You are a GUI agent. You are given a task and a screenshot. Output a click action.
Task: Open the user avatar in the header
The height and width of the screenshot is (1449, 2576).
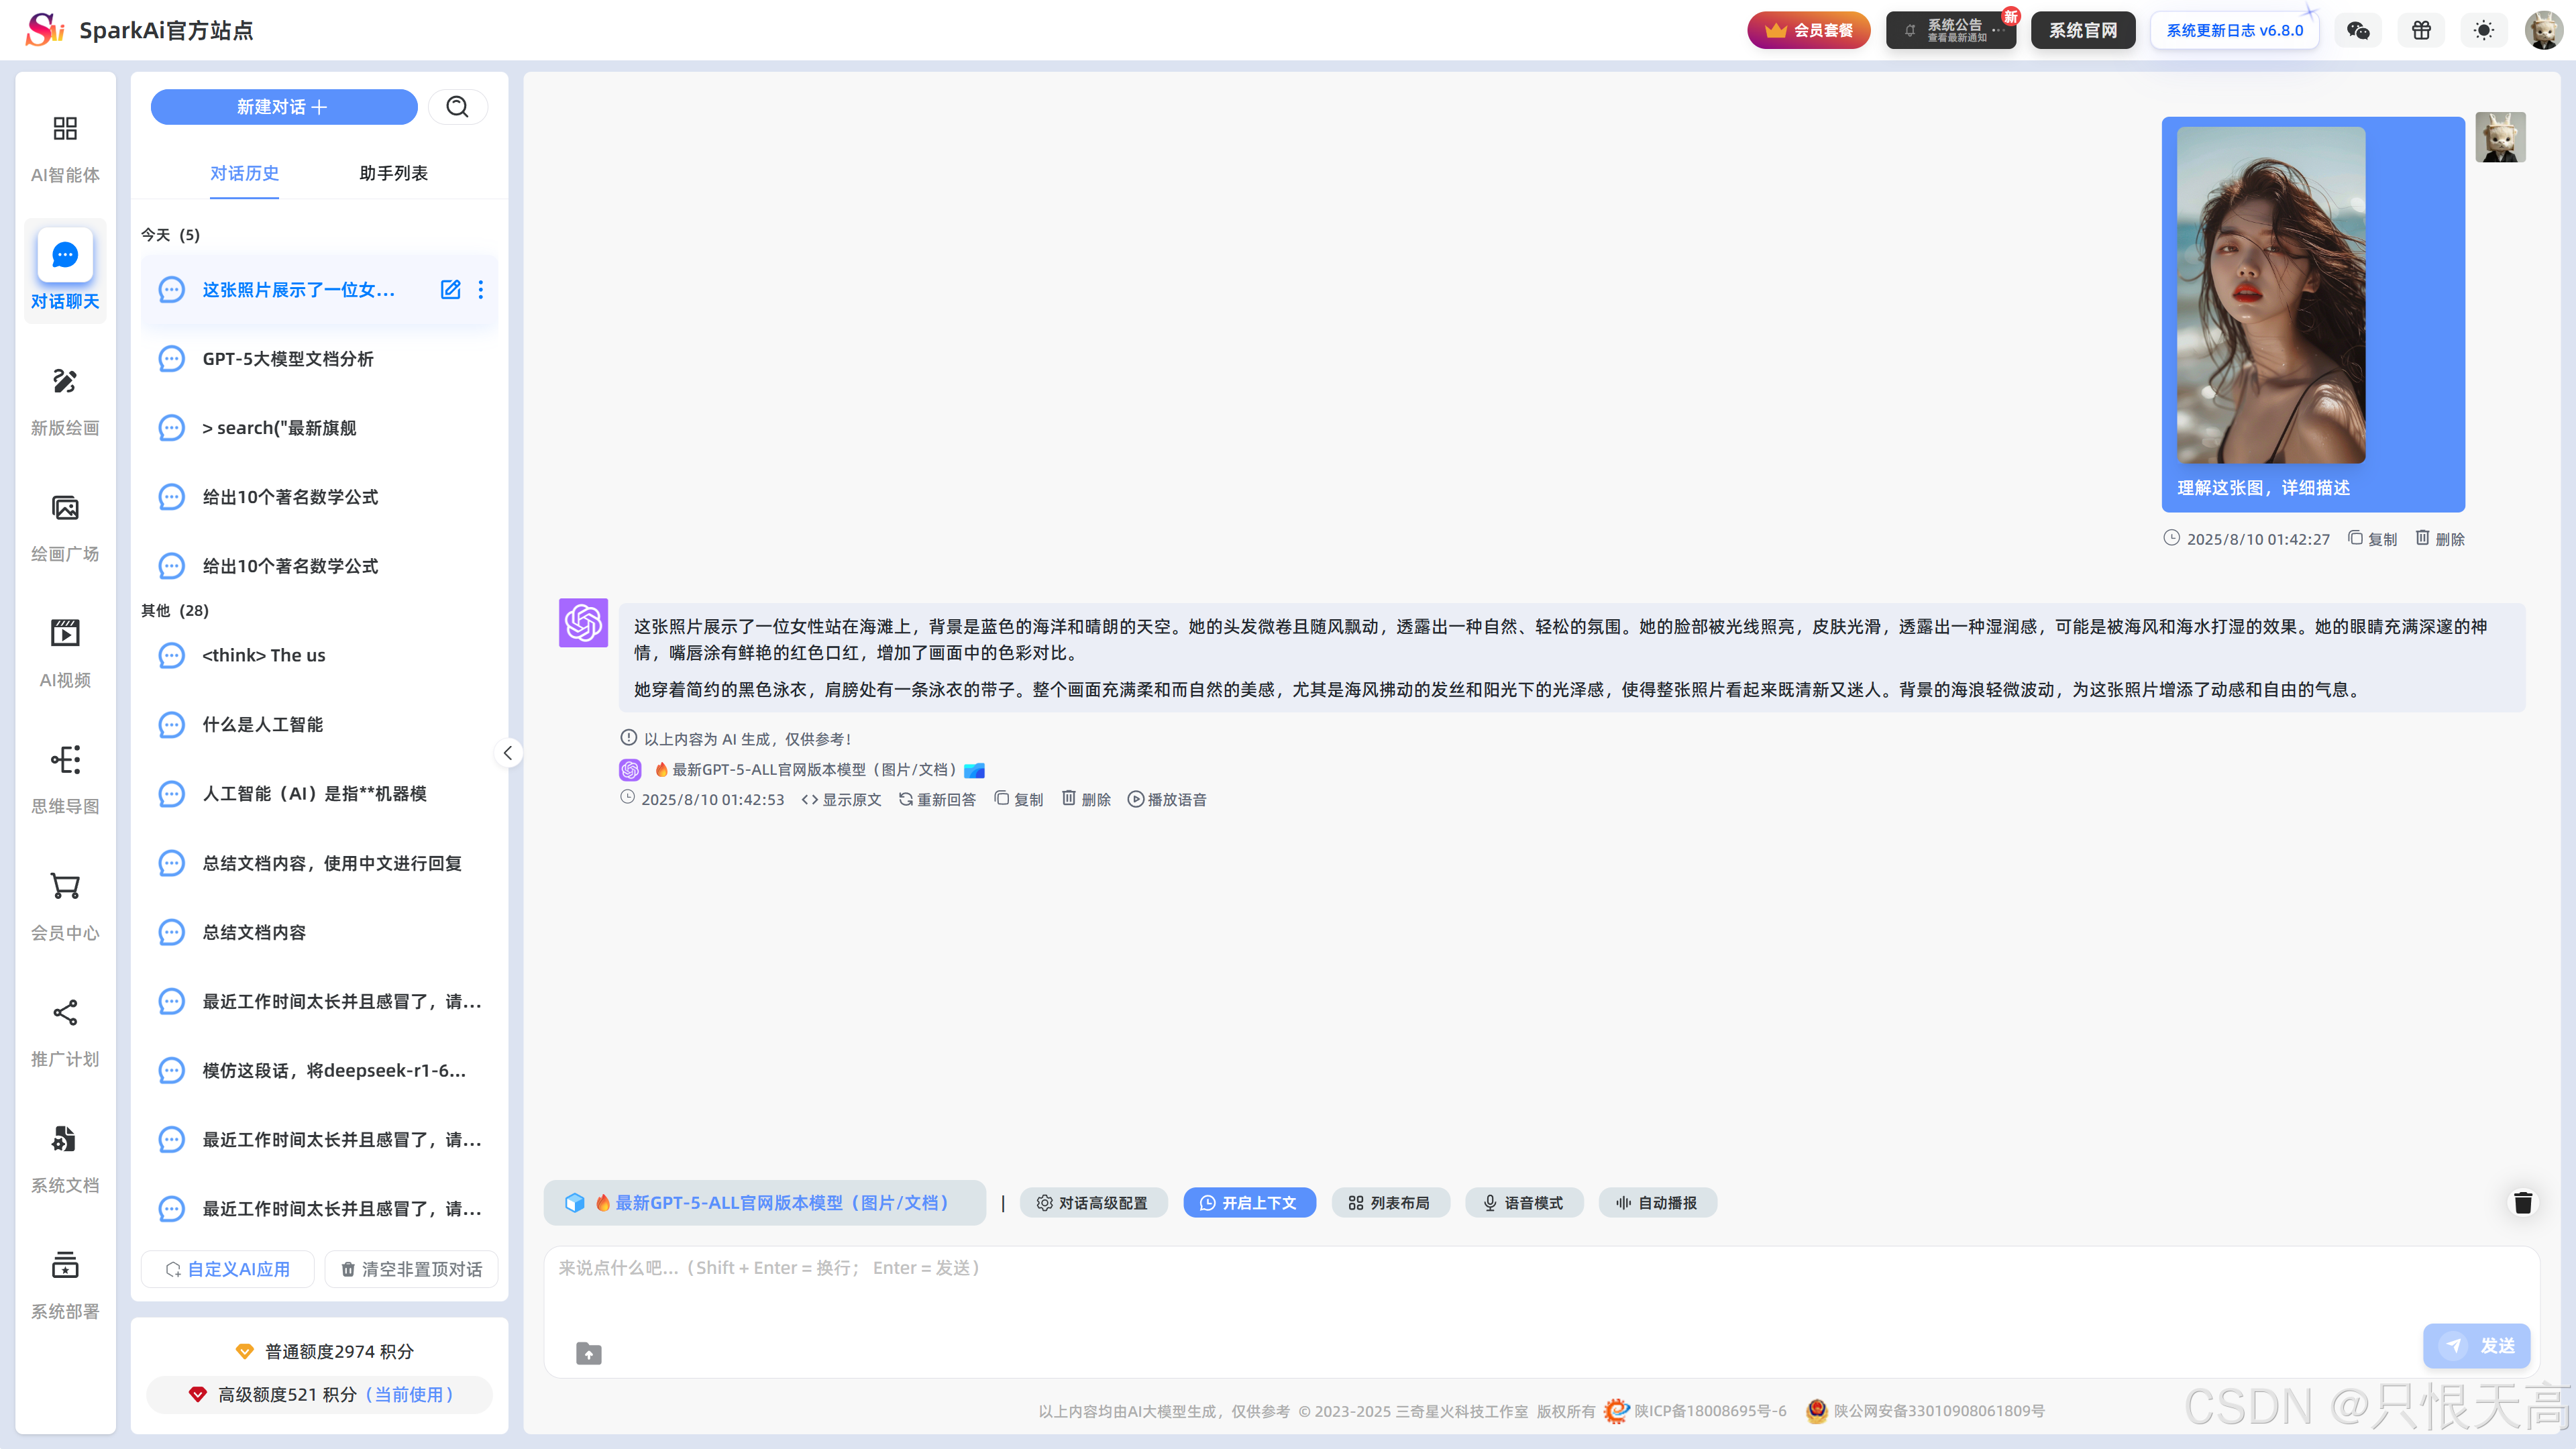click(x=2543, y=30)
